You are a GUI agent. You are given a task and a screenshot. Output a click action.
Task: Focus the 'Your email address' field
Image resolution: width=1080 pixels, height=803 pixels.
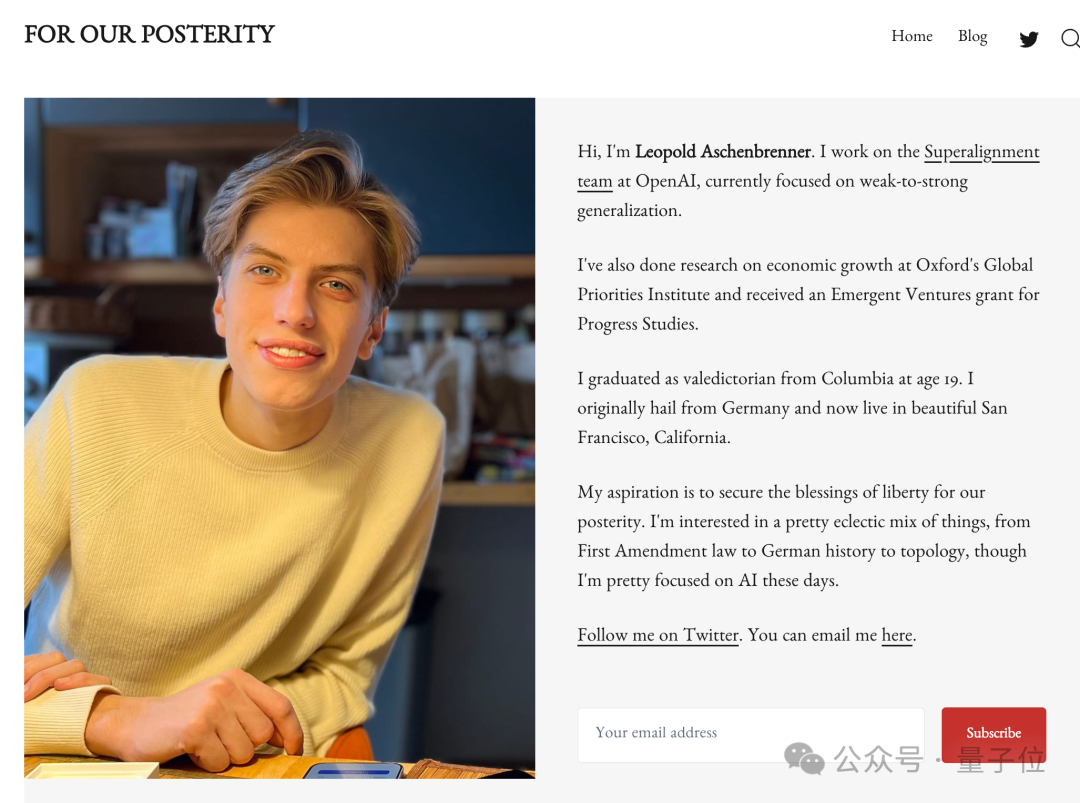pos(750,734)
